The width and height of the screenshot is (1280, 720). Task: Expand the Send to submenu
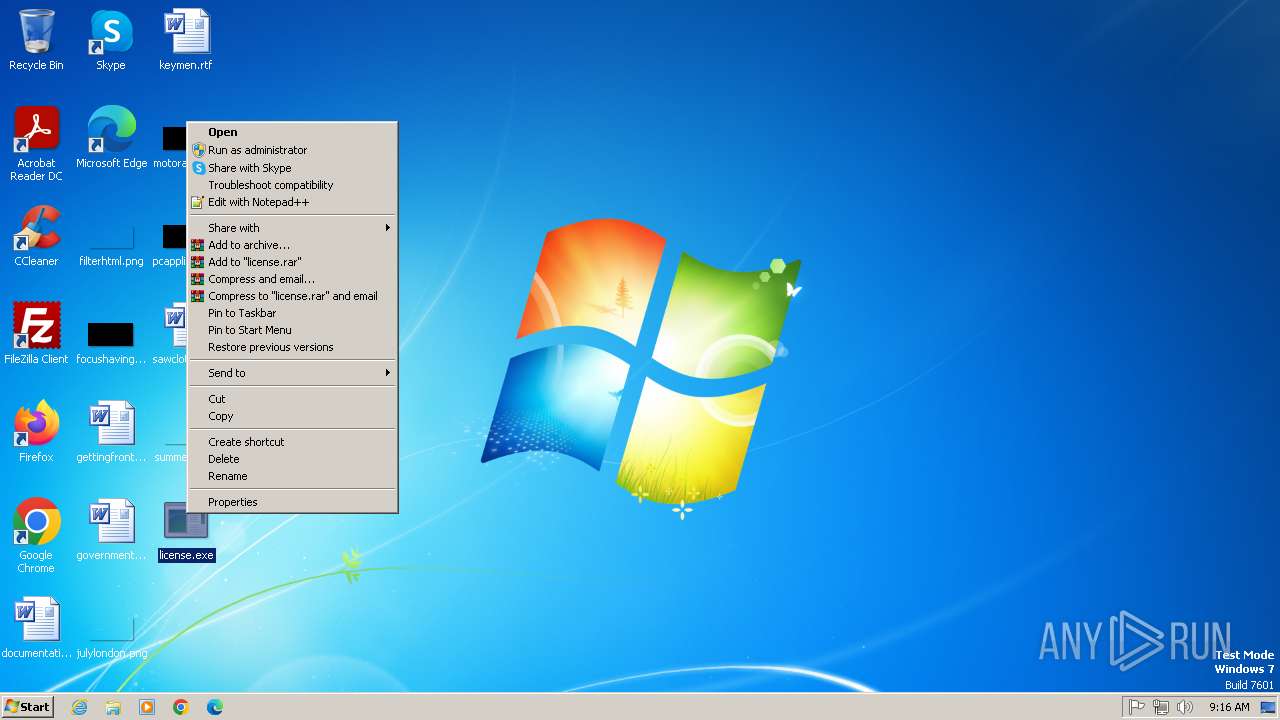click(293, 373)
